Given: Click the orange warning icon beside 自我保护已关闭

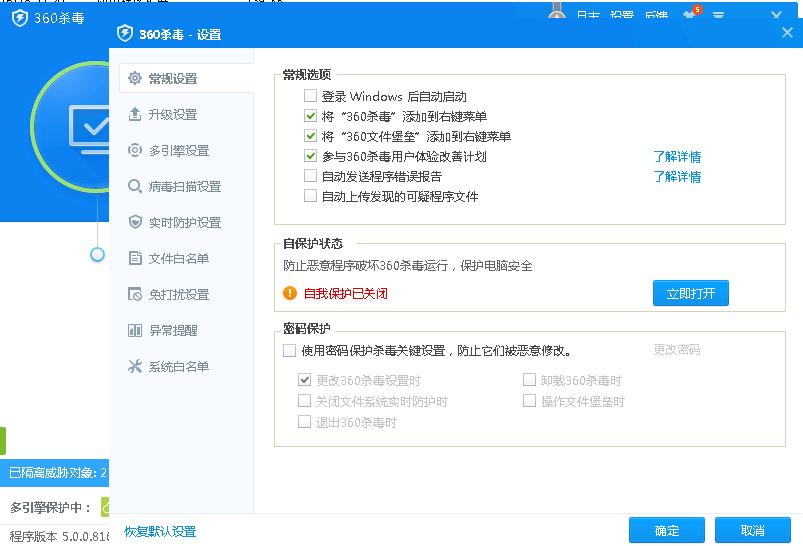Looking at the screenshot, I should coord(290,293).
